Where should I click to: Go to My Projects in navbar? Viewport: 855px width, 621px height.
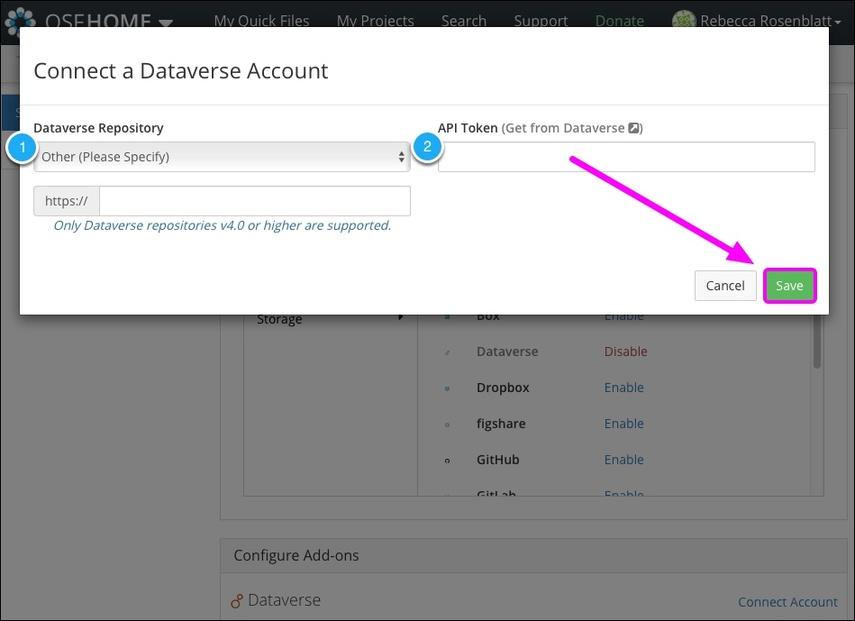click(375, 21)
